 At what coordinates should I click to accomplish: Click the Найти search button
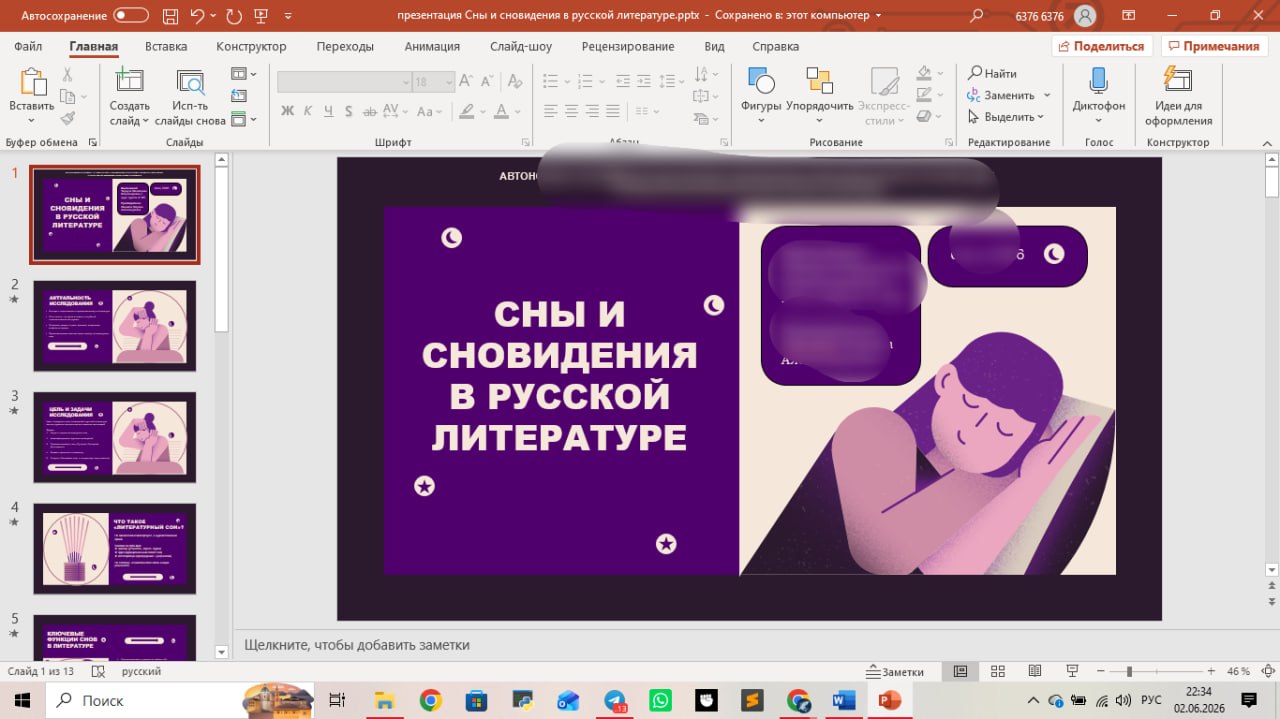coord(992,73)
